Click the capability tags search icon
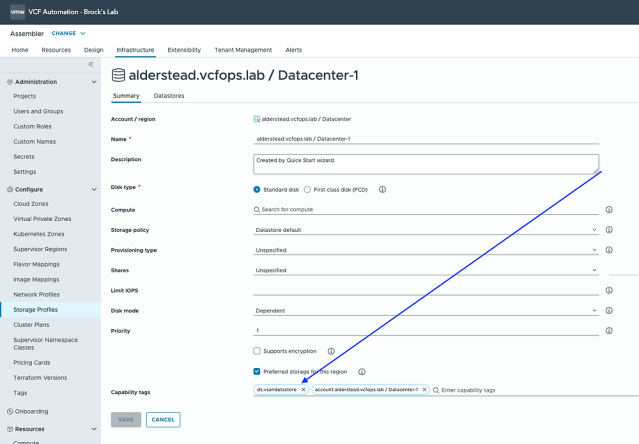 point(436,390)
